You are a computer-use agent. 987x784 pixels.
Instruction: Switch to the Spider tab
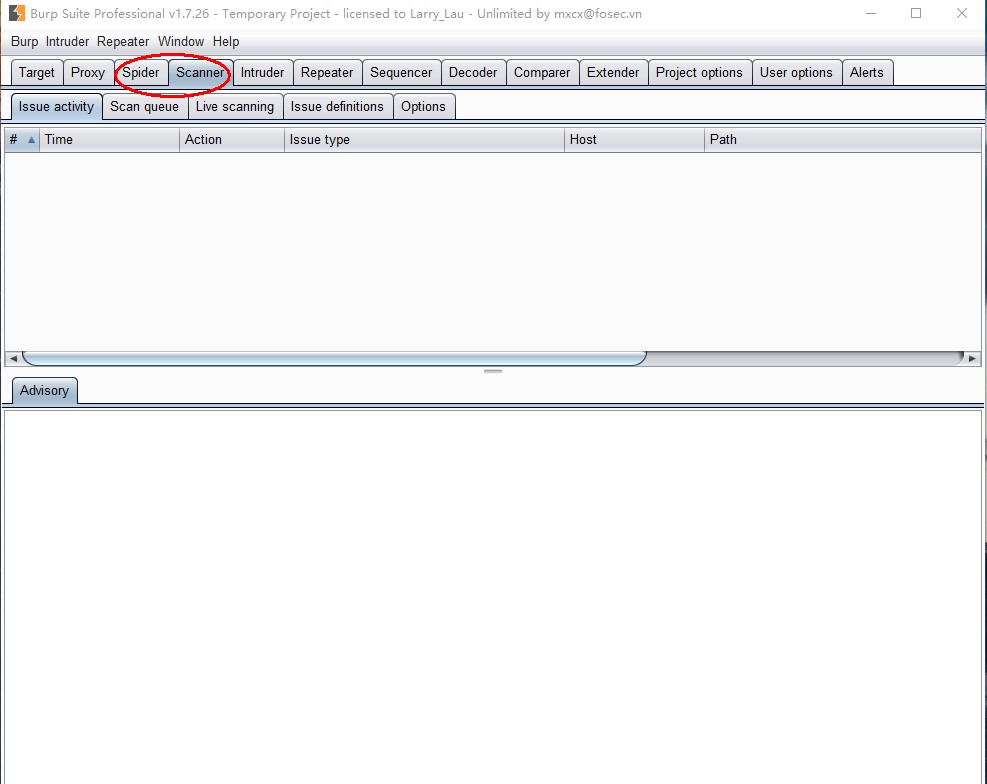click(x=140, y=72)
